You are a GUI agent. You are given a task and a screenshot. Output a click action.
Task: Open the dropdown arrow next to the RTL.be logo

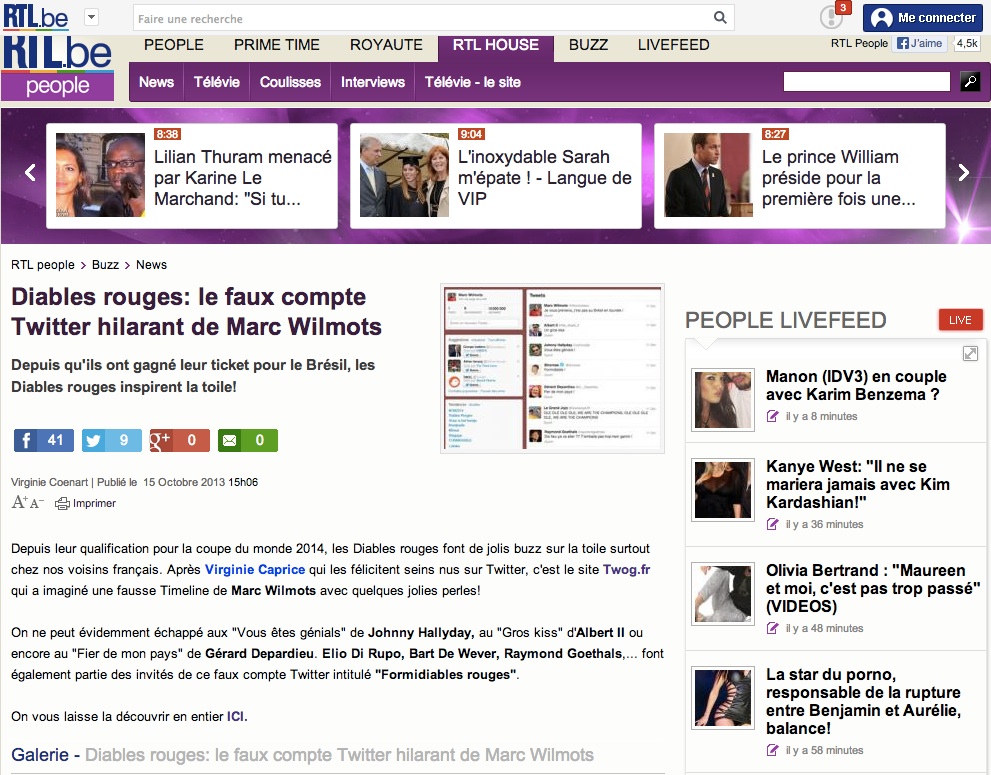point(90,17)
